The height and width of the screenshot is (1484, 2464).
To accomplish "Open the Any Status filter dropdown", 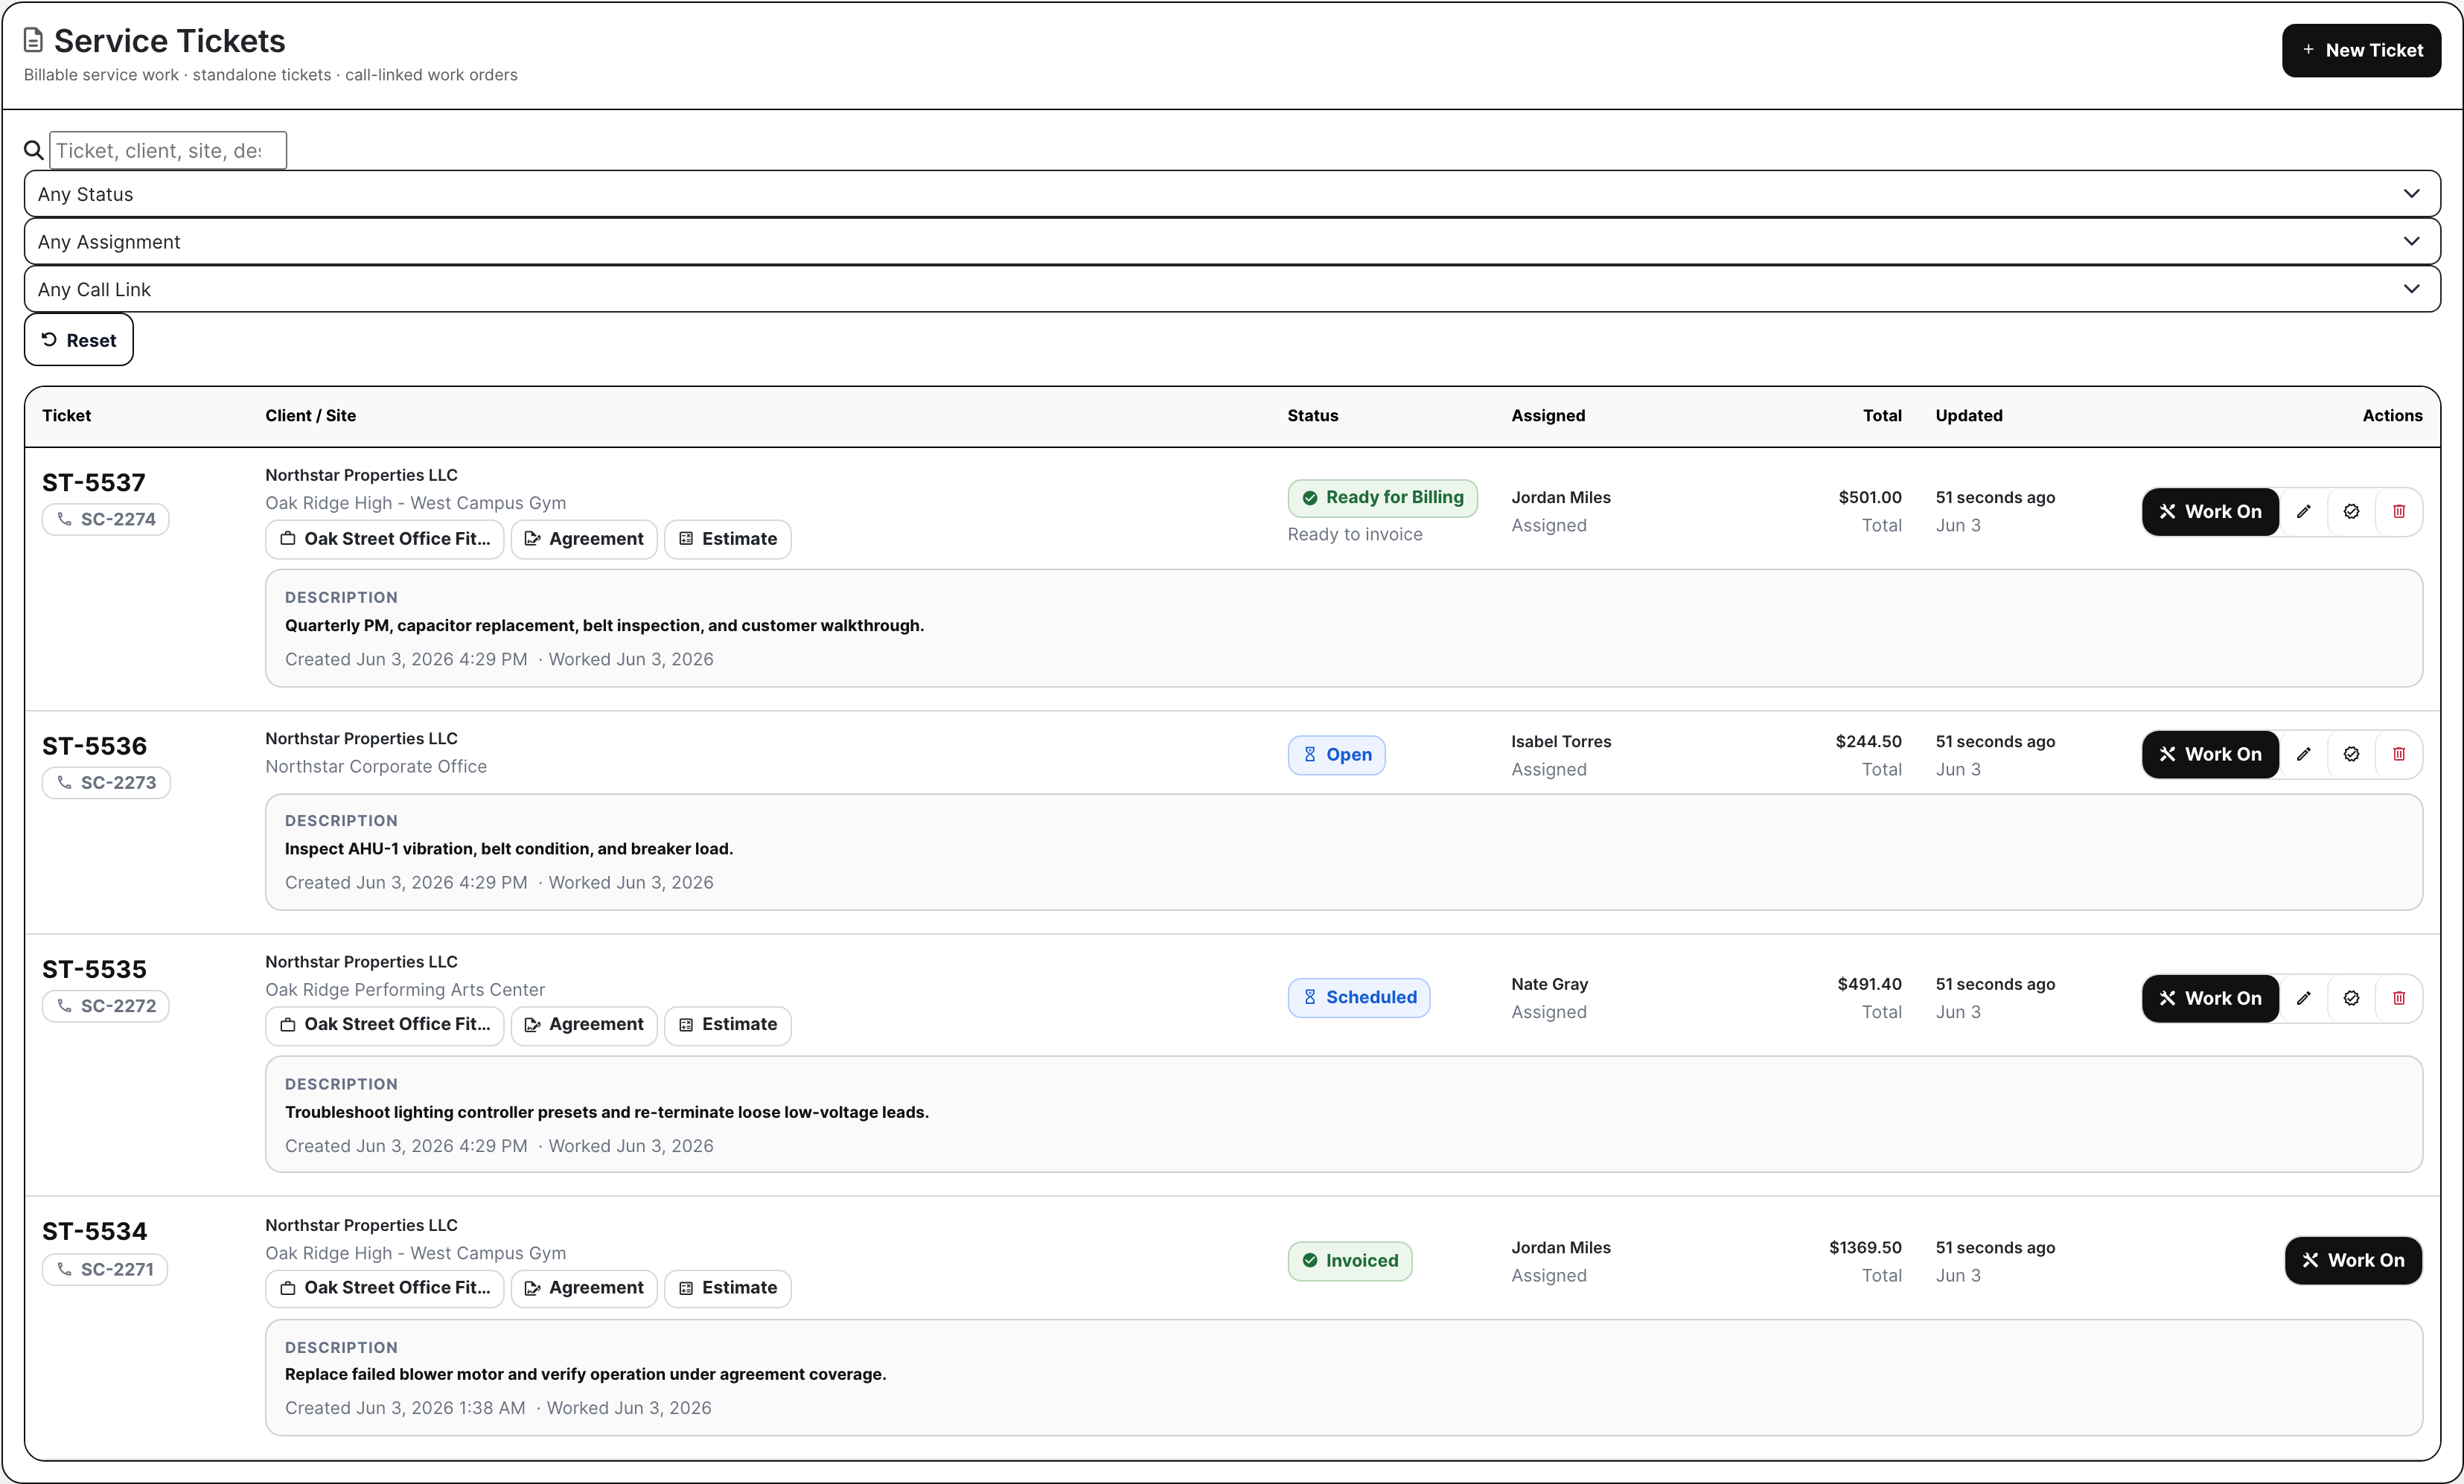I will pyautogui.click(x=1232, y=194).
